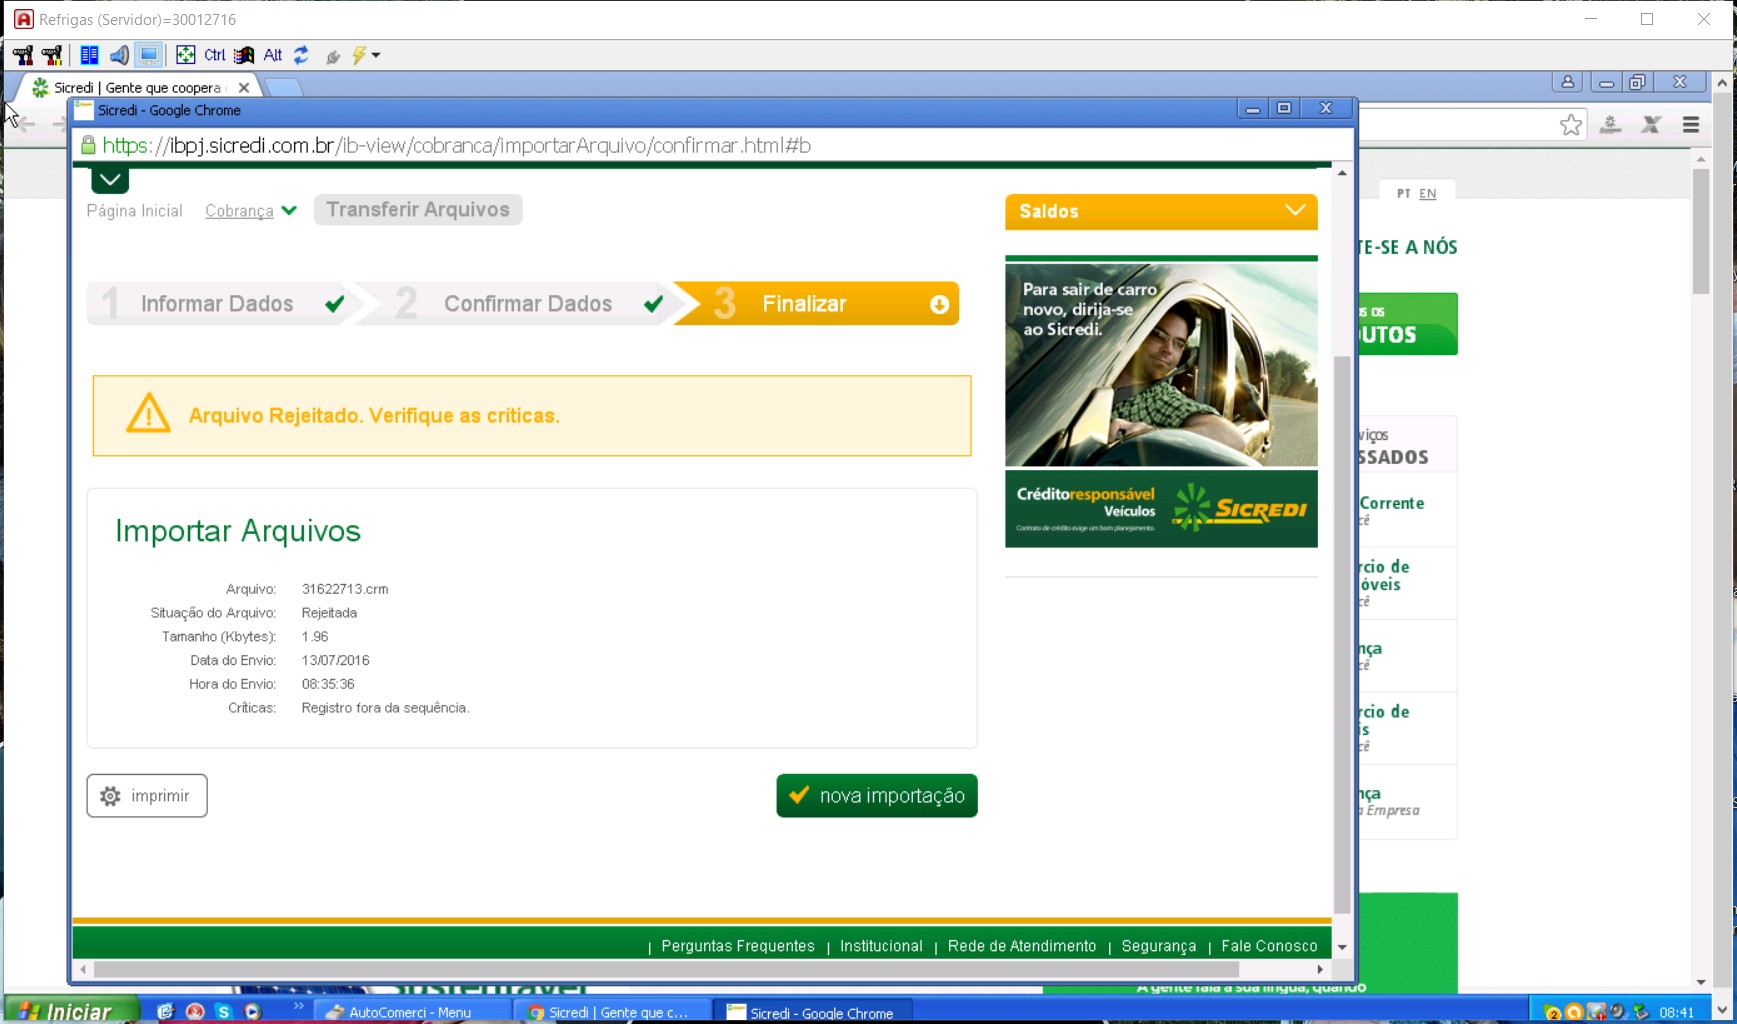Image resolution: width=1737 pixels, height=1024 pixels.
Task: Click the Skype quick launch icon
Action: point(223,1012)
